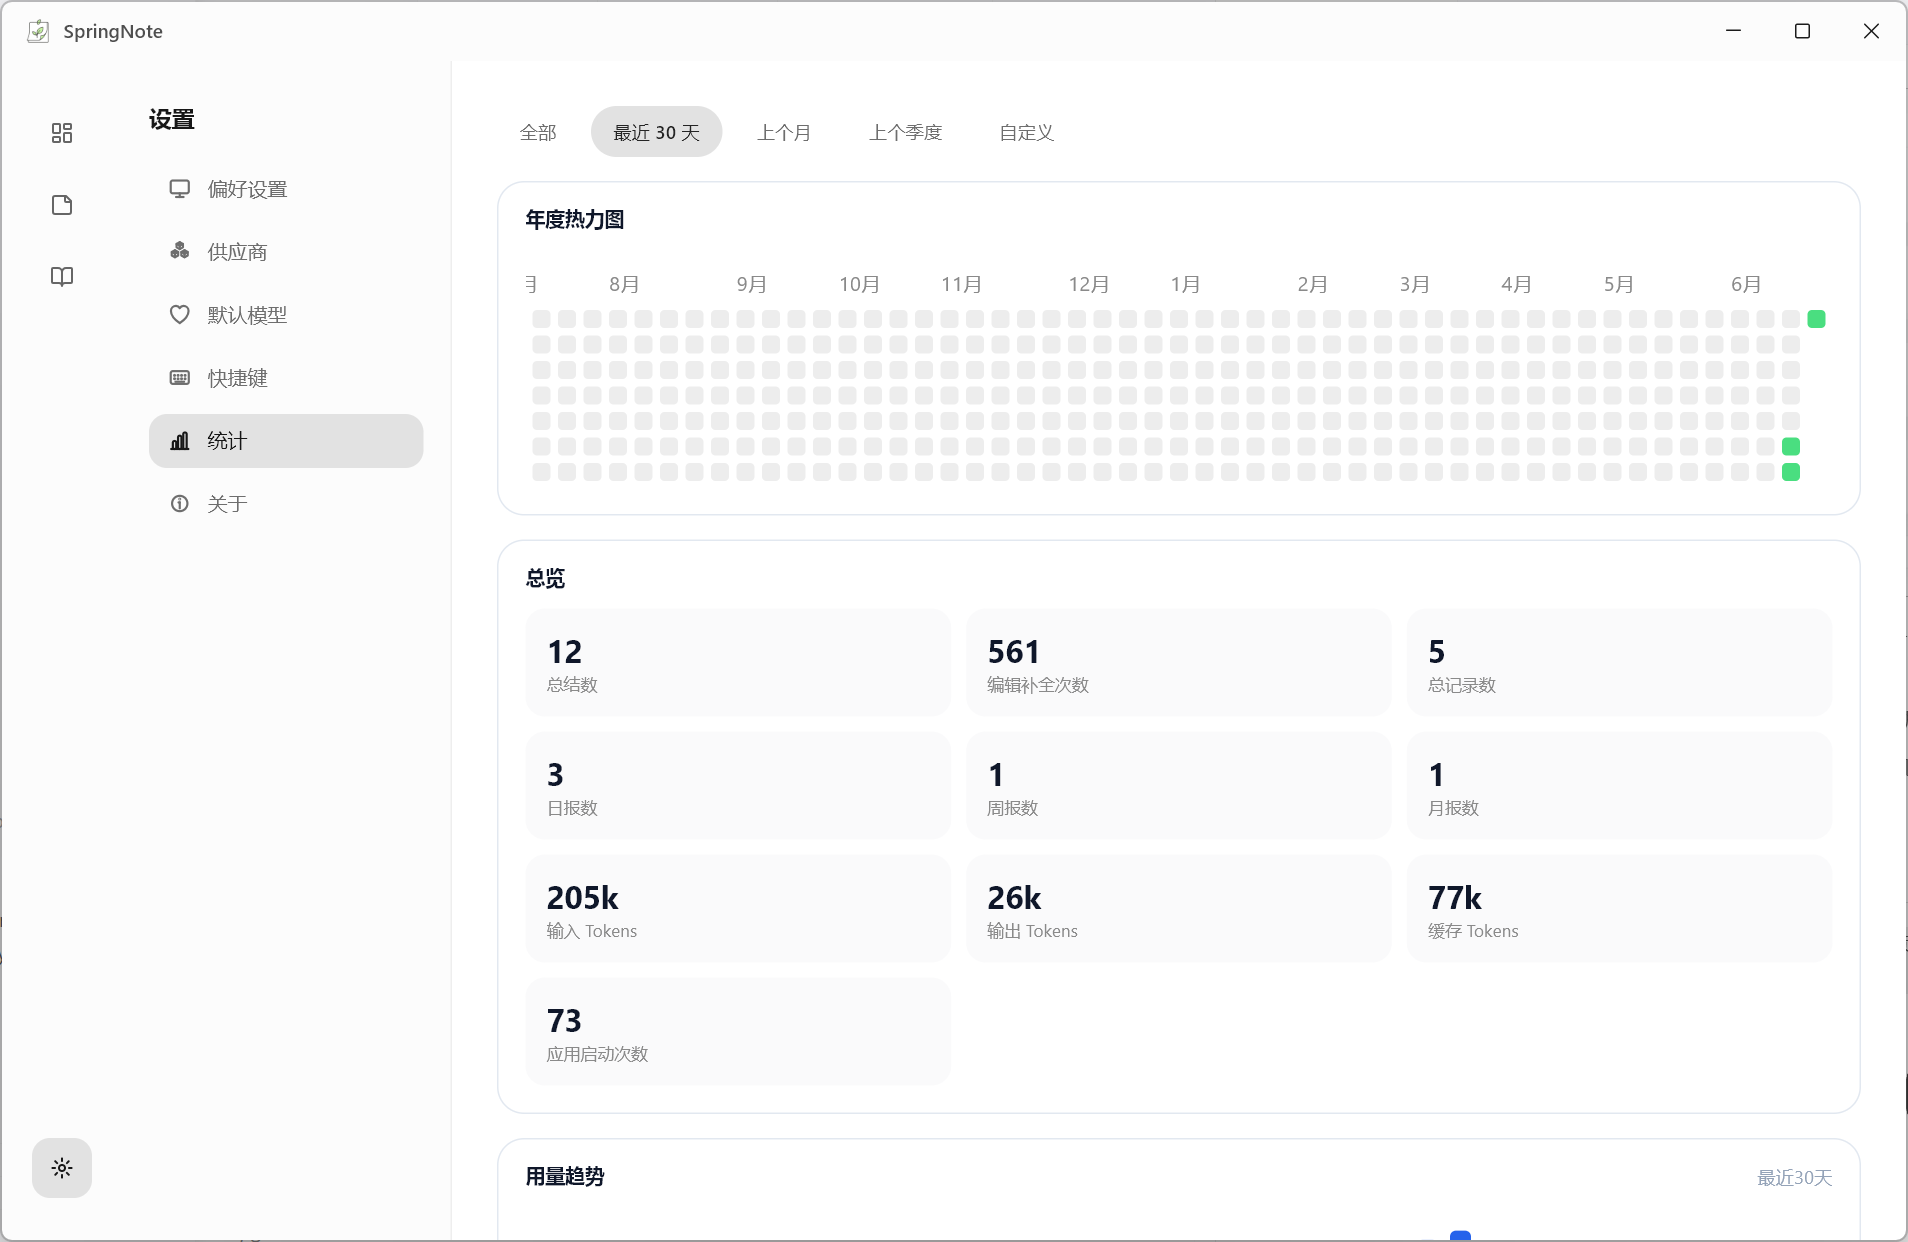This screenshot has height=1242, width=1908.
Task: Minimize the SpringNote window
Action: [1734, 31]
